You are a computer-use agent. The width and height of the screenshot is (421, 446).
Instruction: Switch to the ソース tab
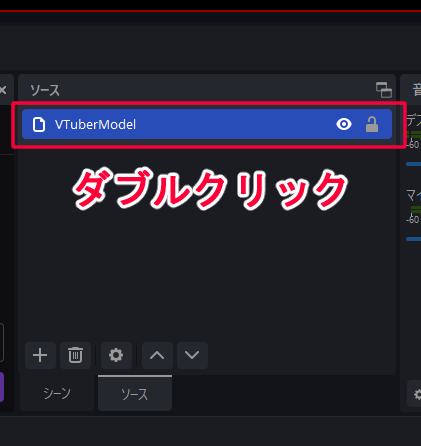(x=135, y=394)
